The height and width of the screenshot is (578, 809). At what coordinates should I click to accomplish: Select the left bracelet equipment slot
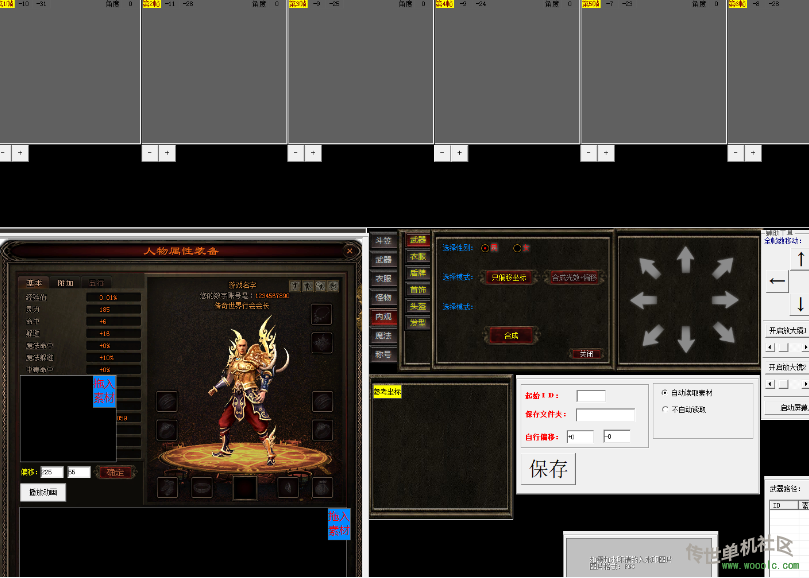167,401
